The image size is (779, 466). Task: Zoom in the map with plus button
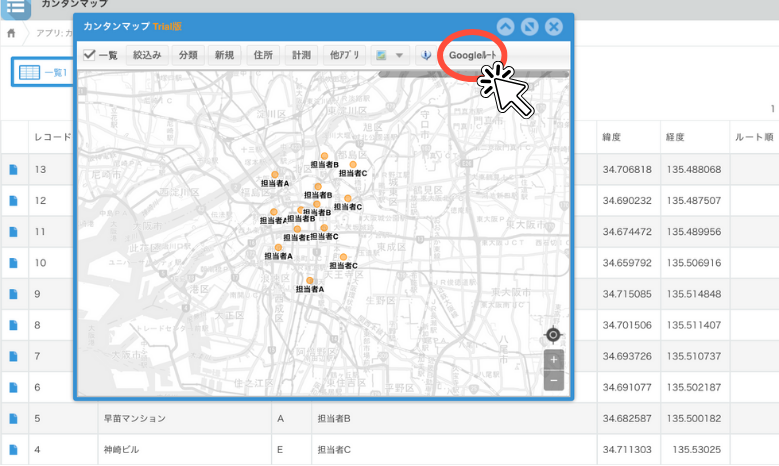pyautogui.click(x=554, y=359)
